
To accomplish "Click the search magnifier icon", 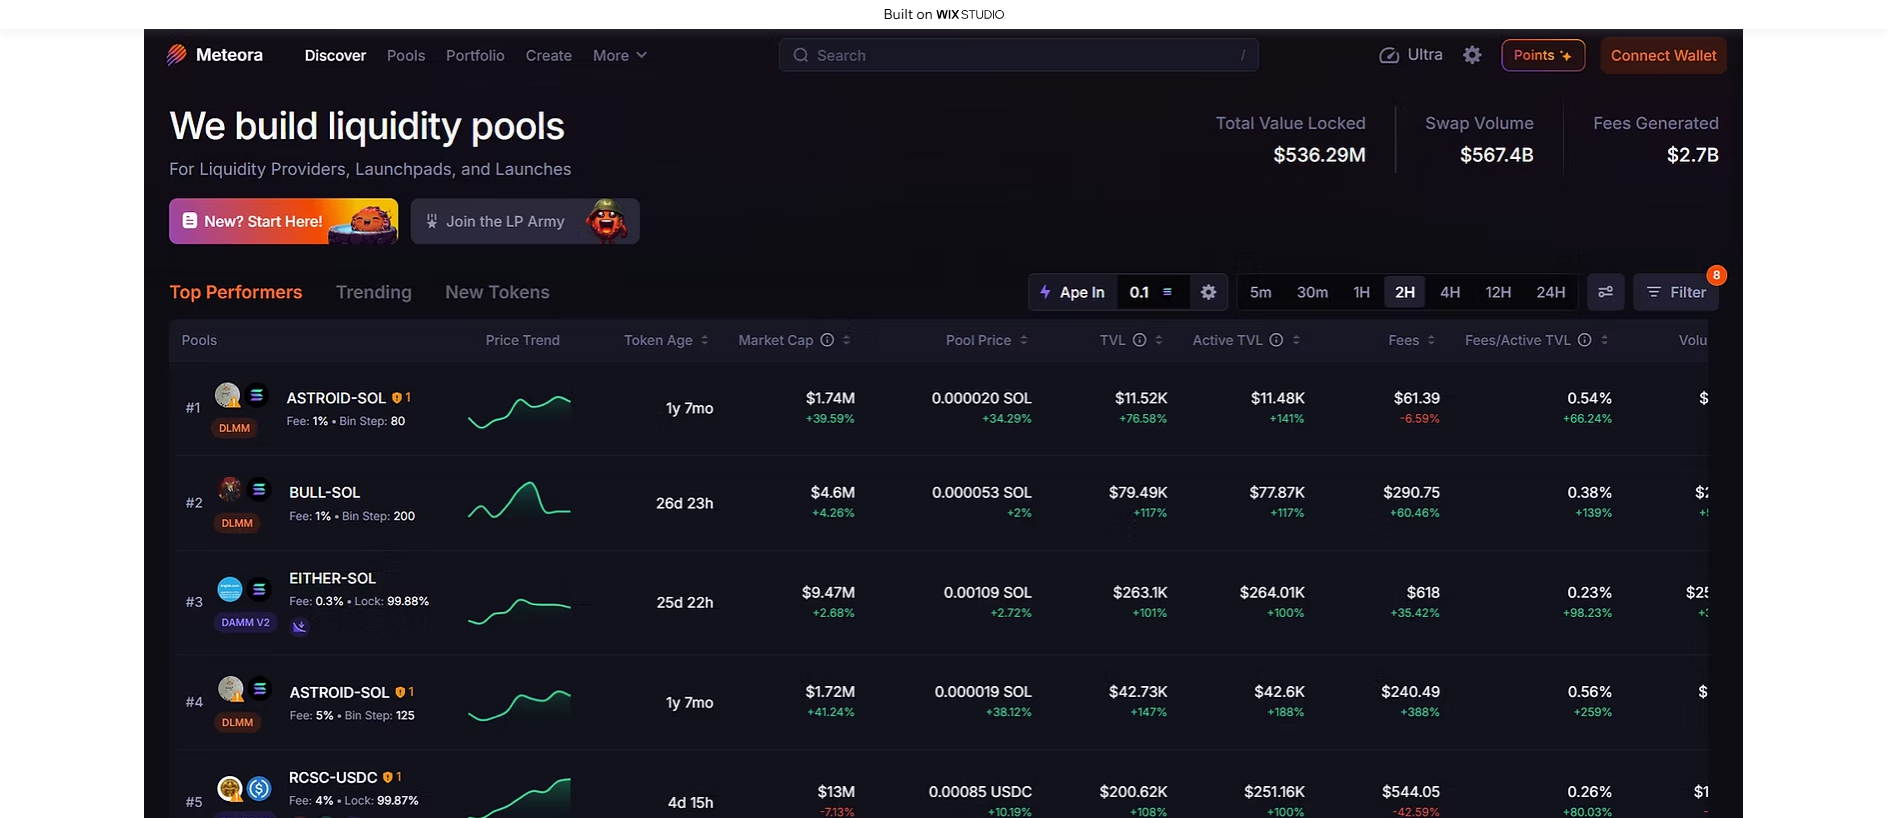I will 801,55.
